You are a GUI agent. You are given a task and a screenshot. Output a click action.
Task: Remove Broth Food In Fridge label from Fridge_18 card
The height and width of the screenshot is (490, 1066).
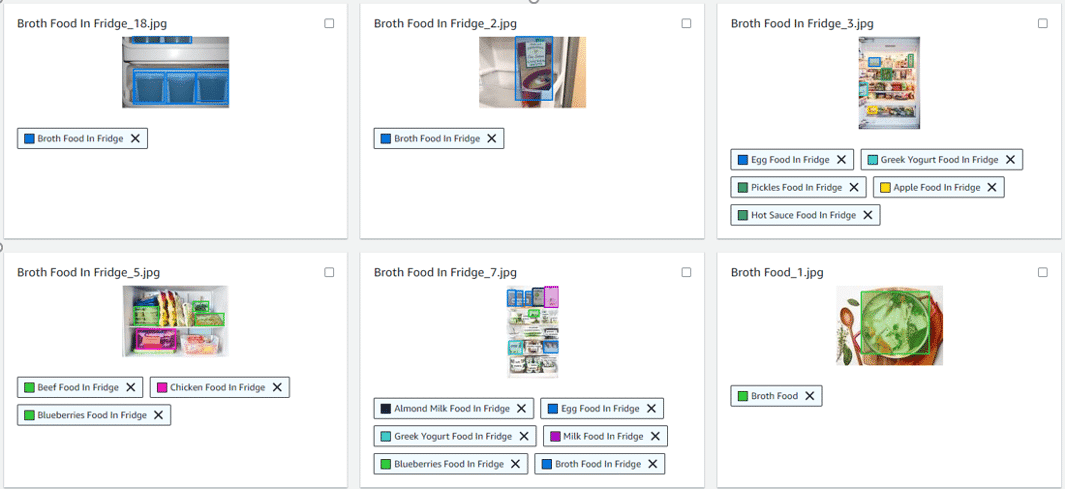point(135,139)
